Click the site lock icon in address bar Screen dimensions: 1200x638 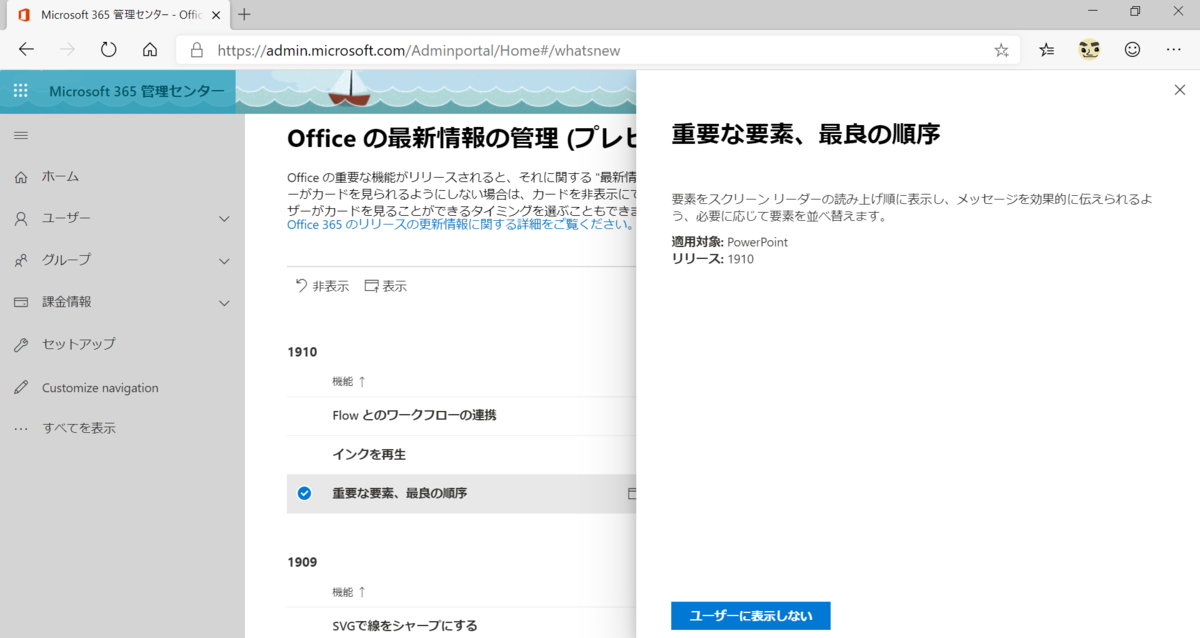click(x=196, y=50)
